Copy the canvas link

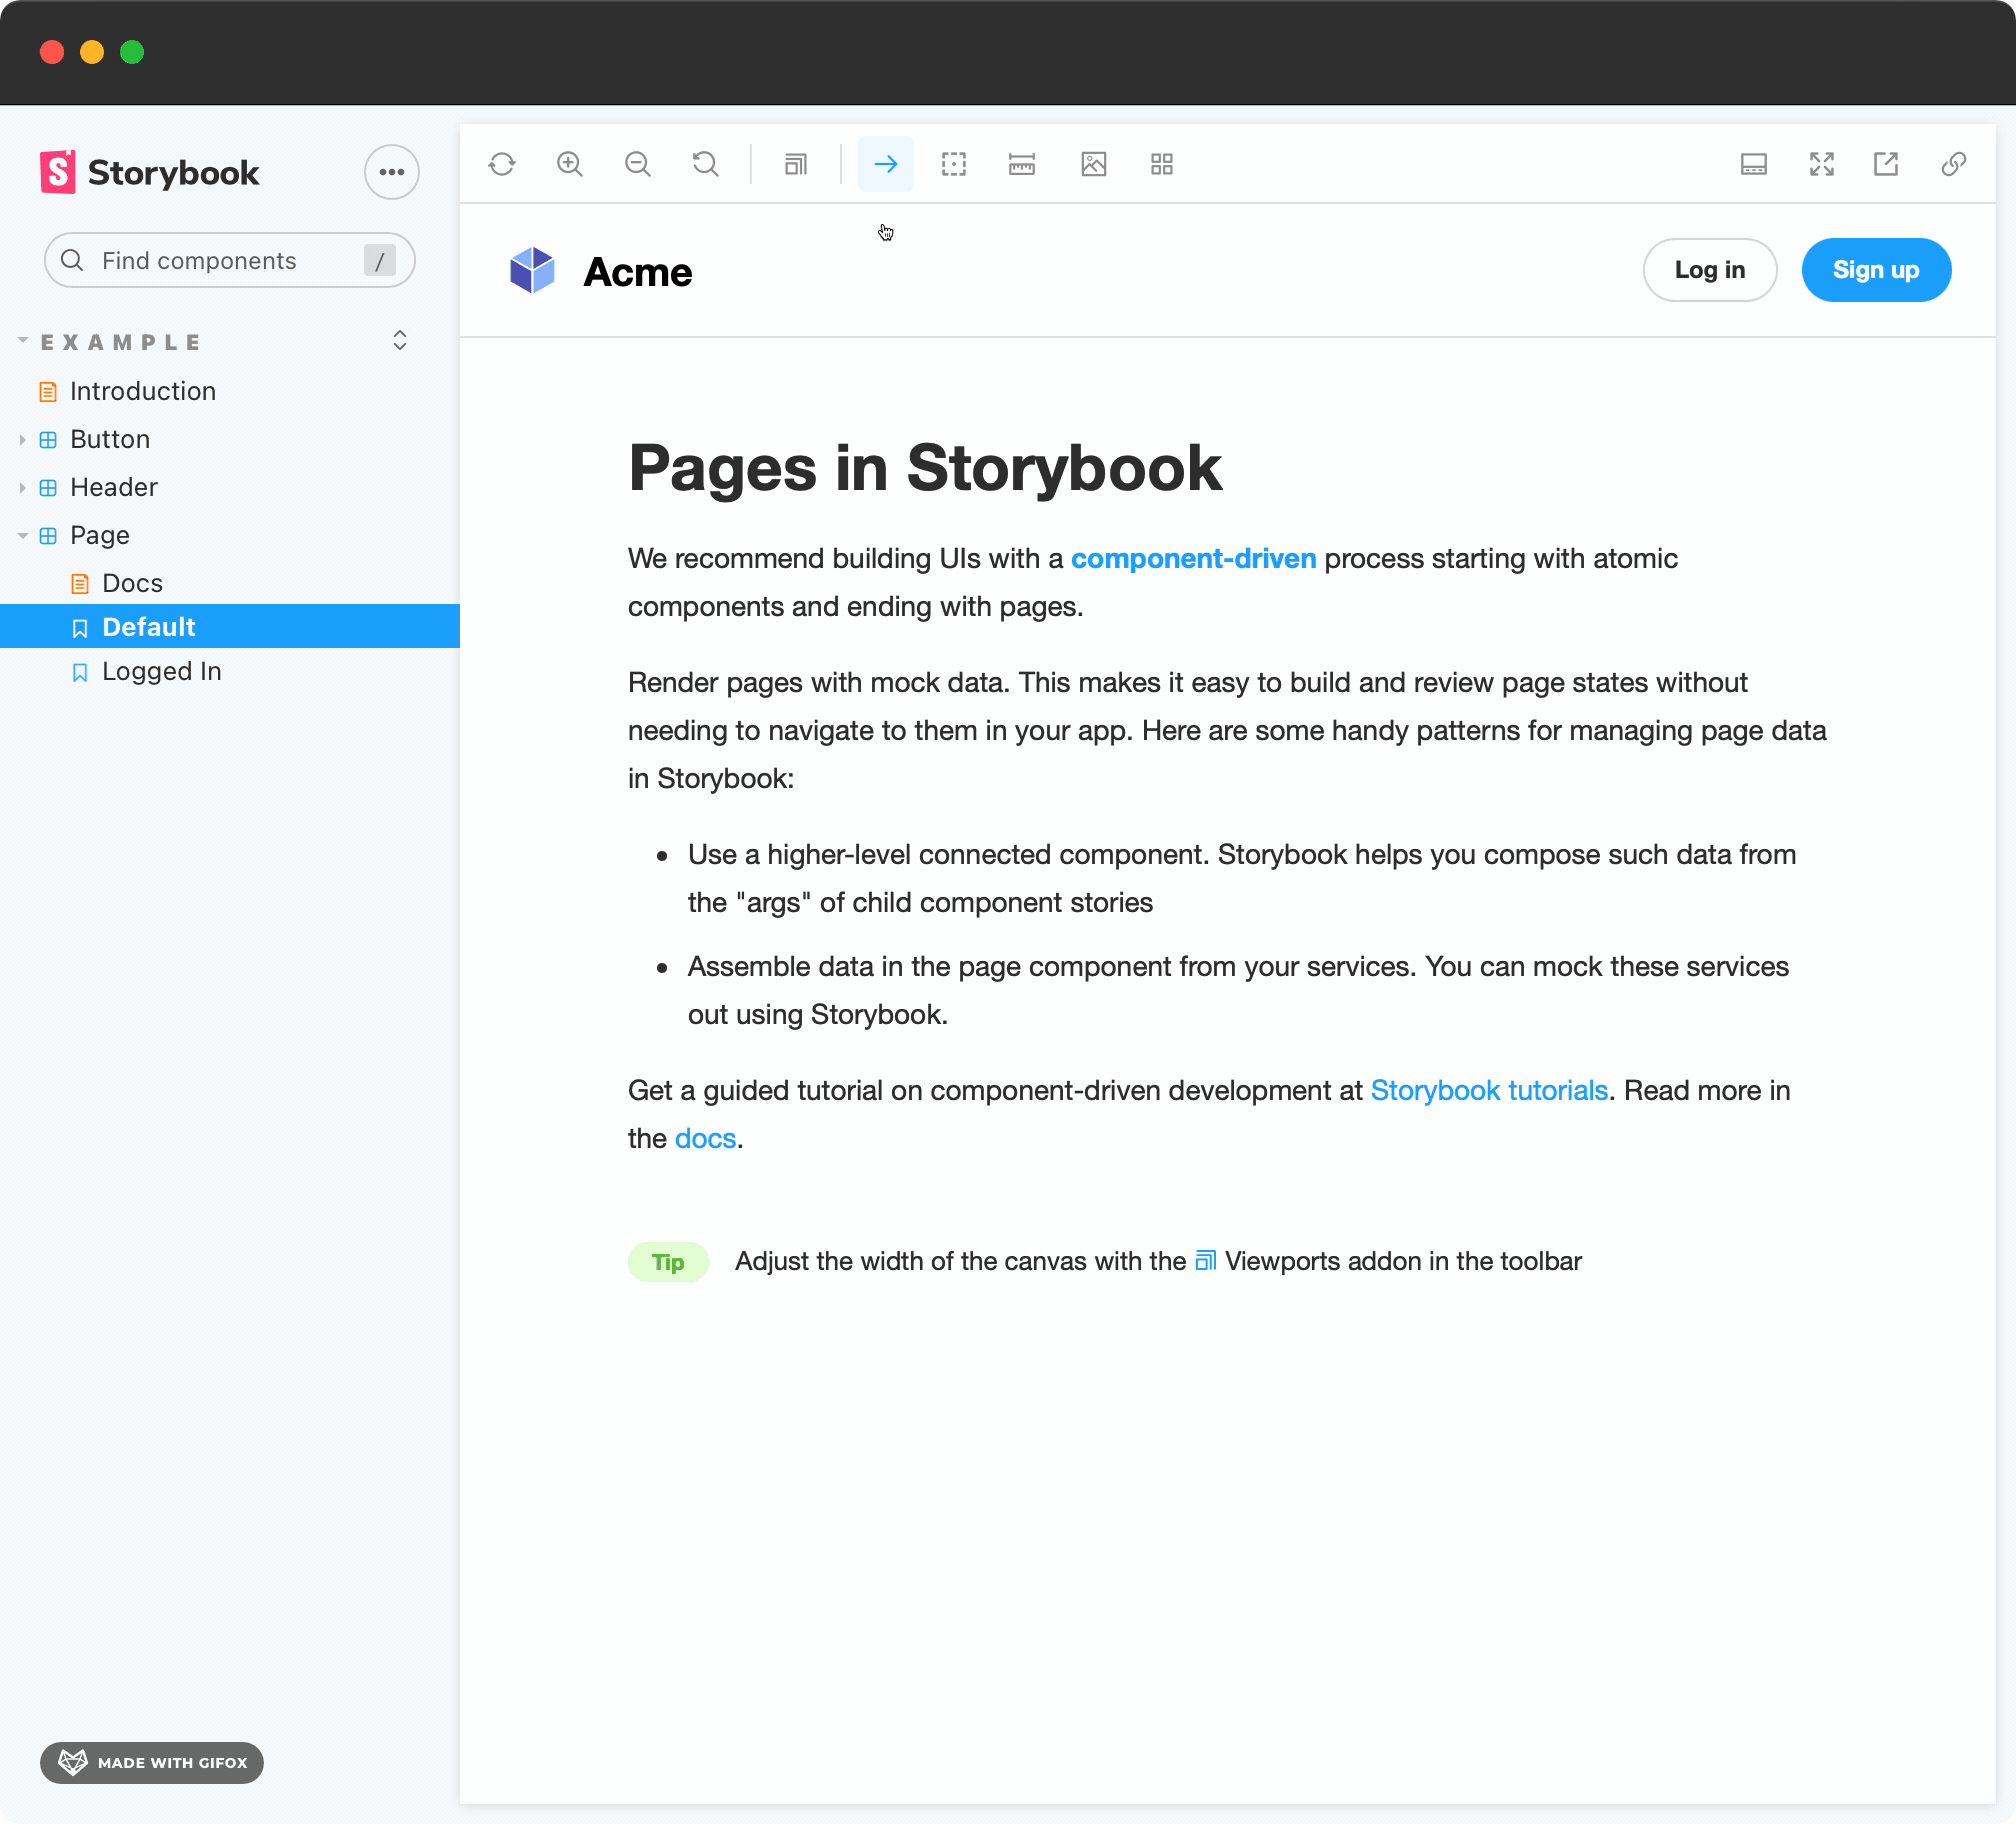coord(1954,164)
